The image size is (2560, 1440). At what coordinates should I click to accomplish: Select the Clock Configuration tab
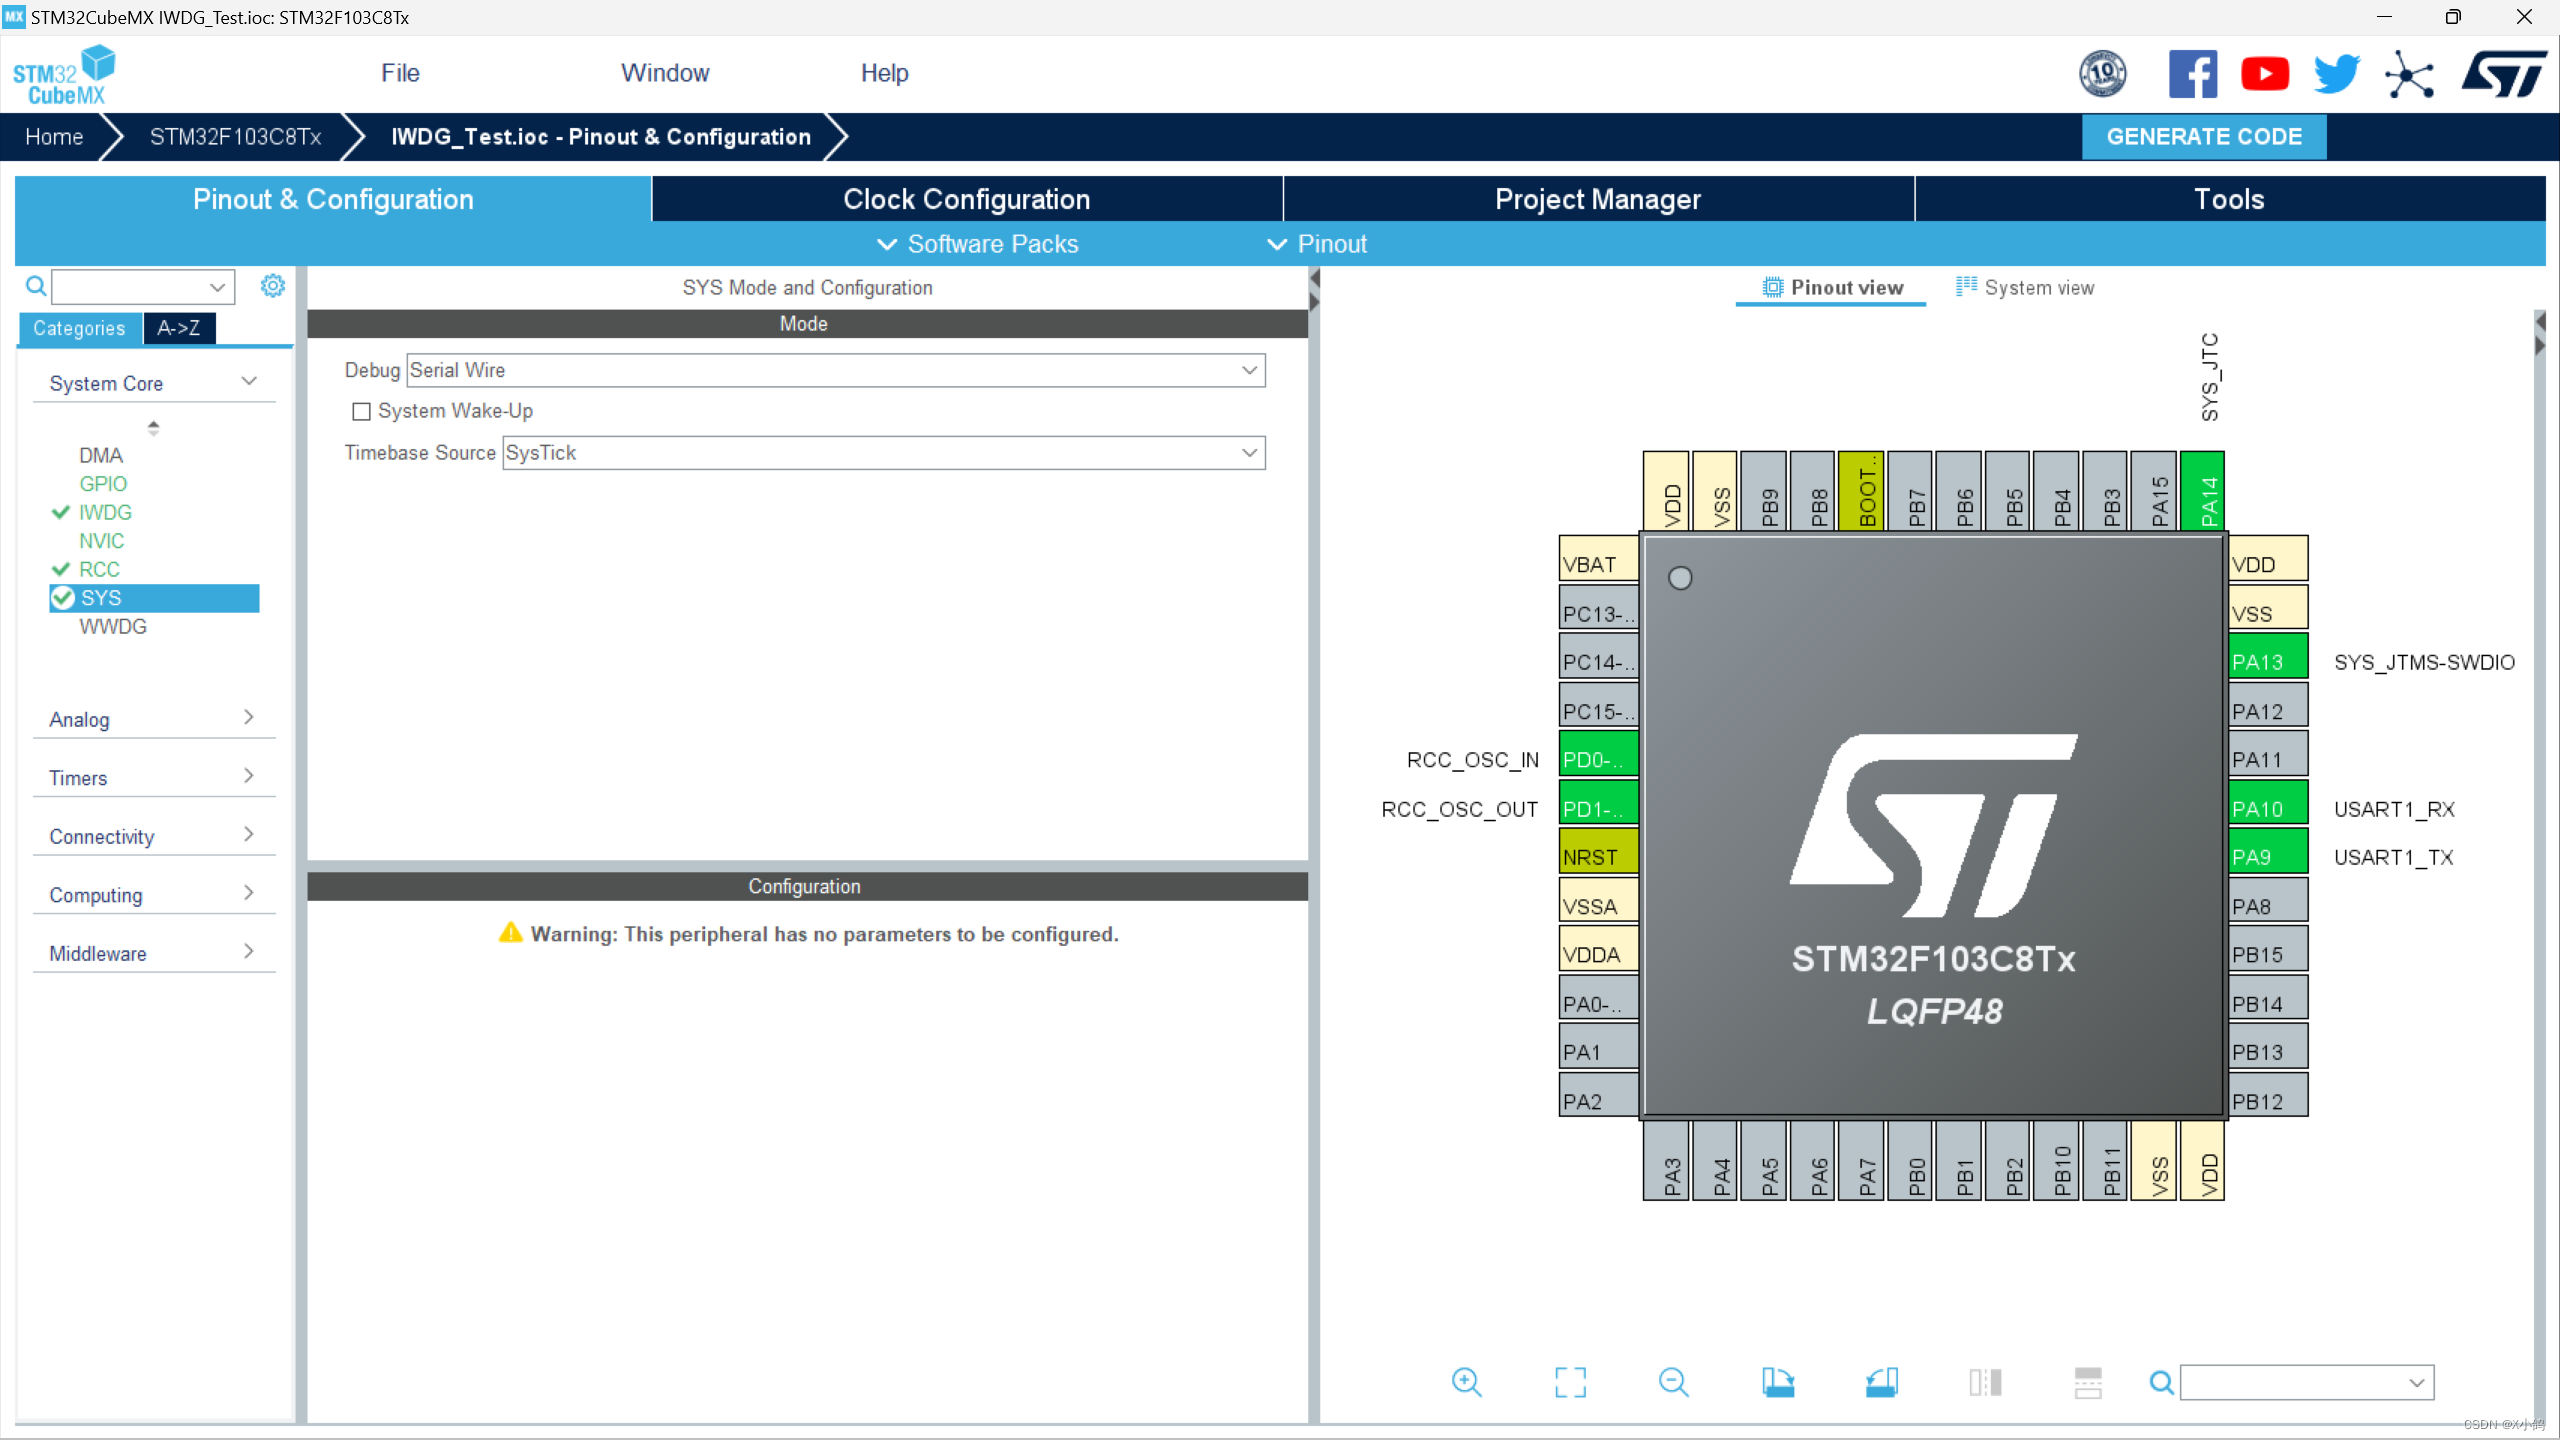click(964, 199)
